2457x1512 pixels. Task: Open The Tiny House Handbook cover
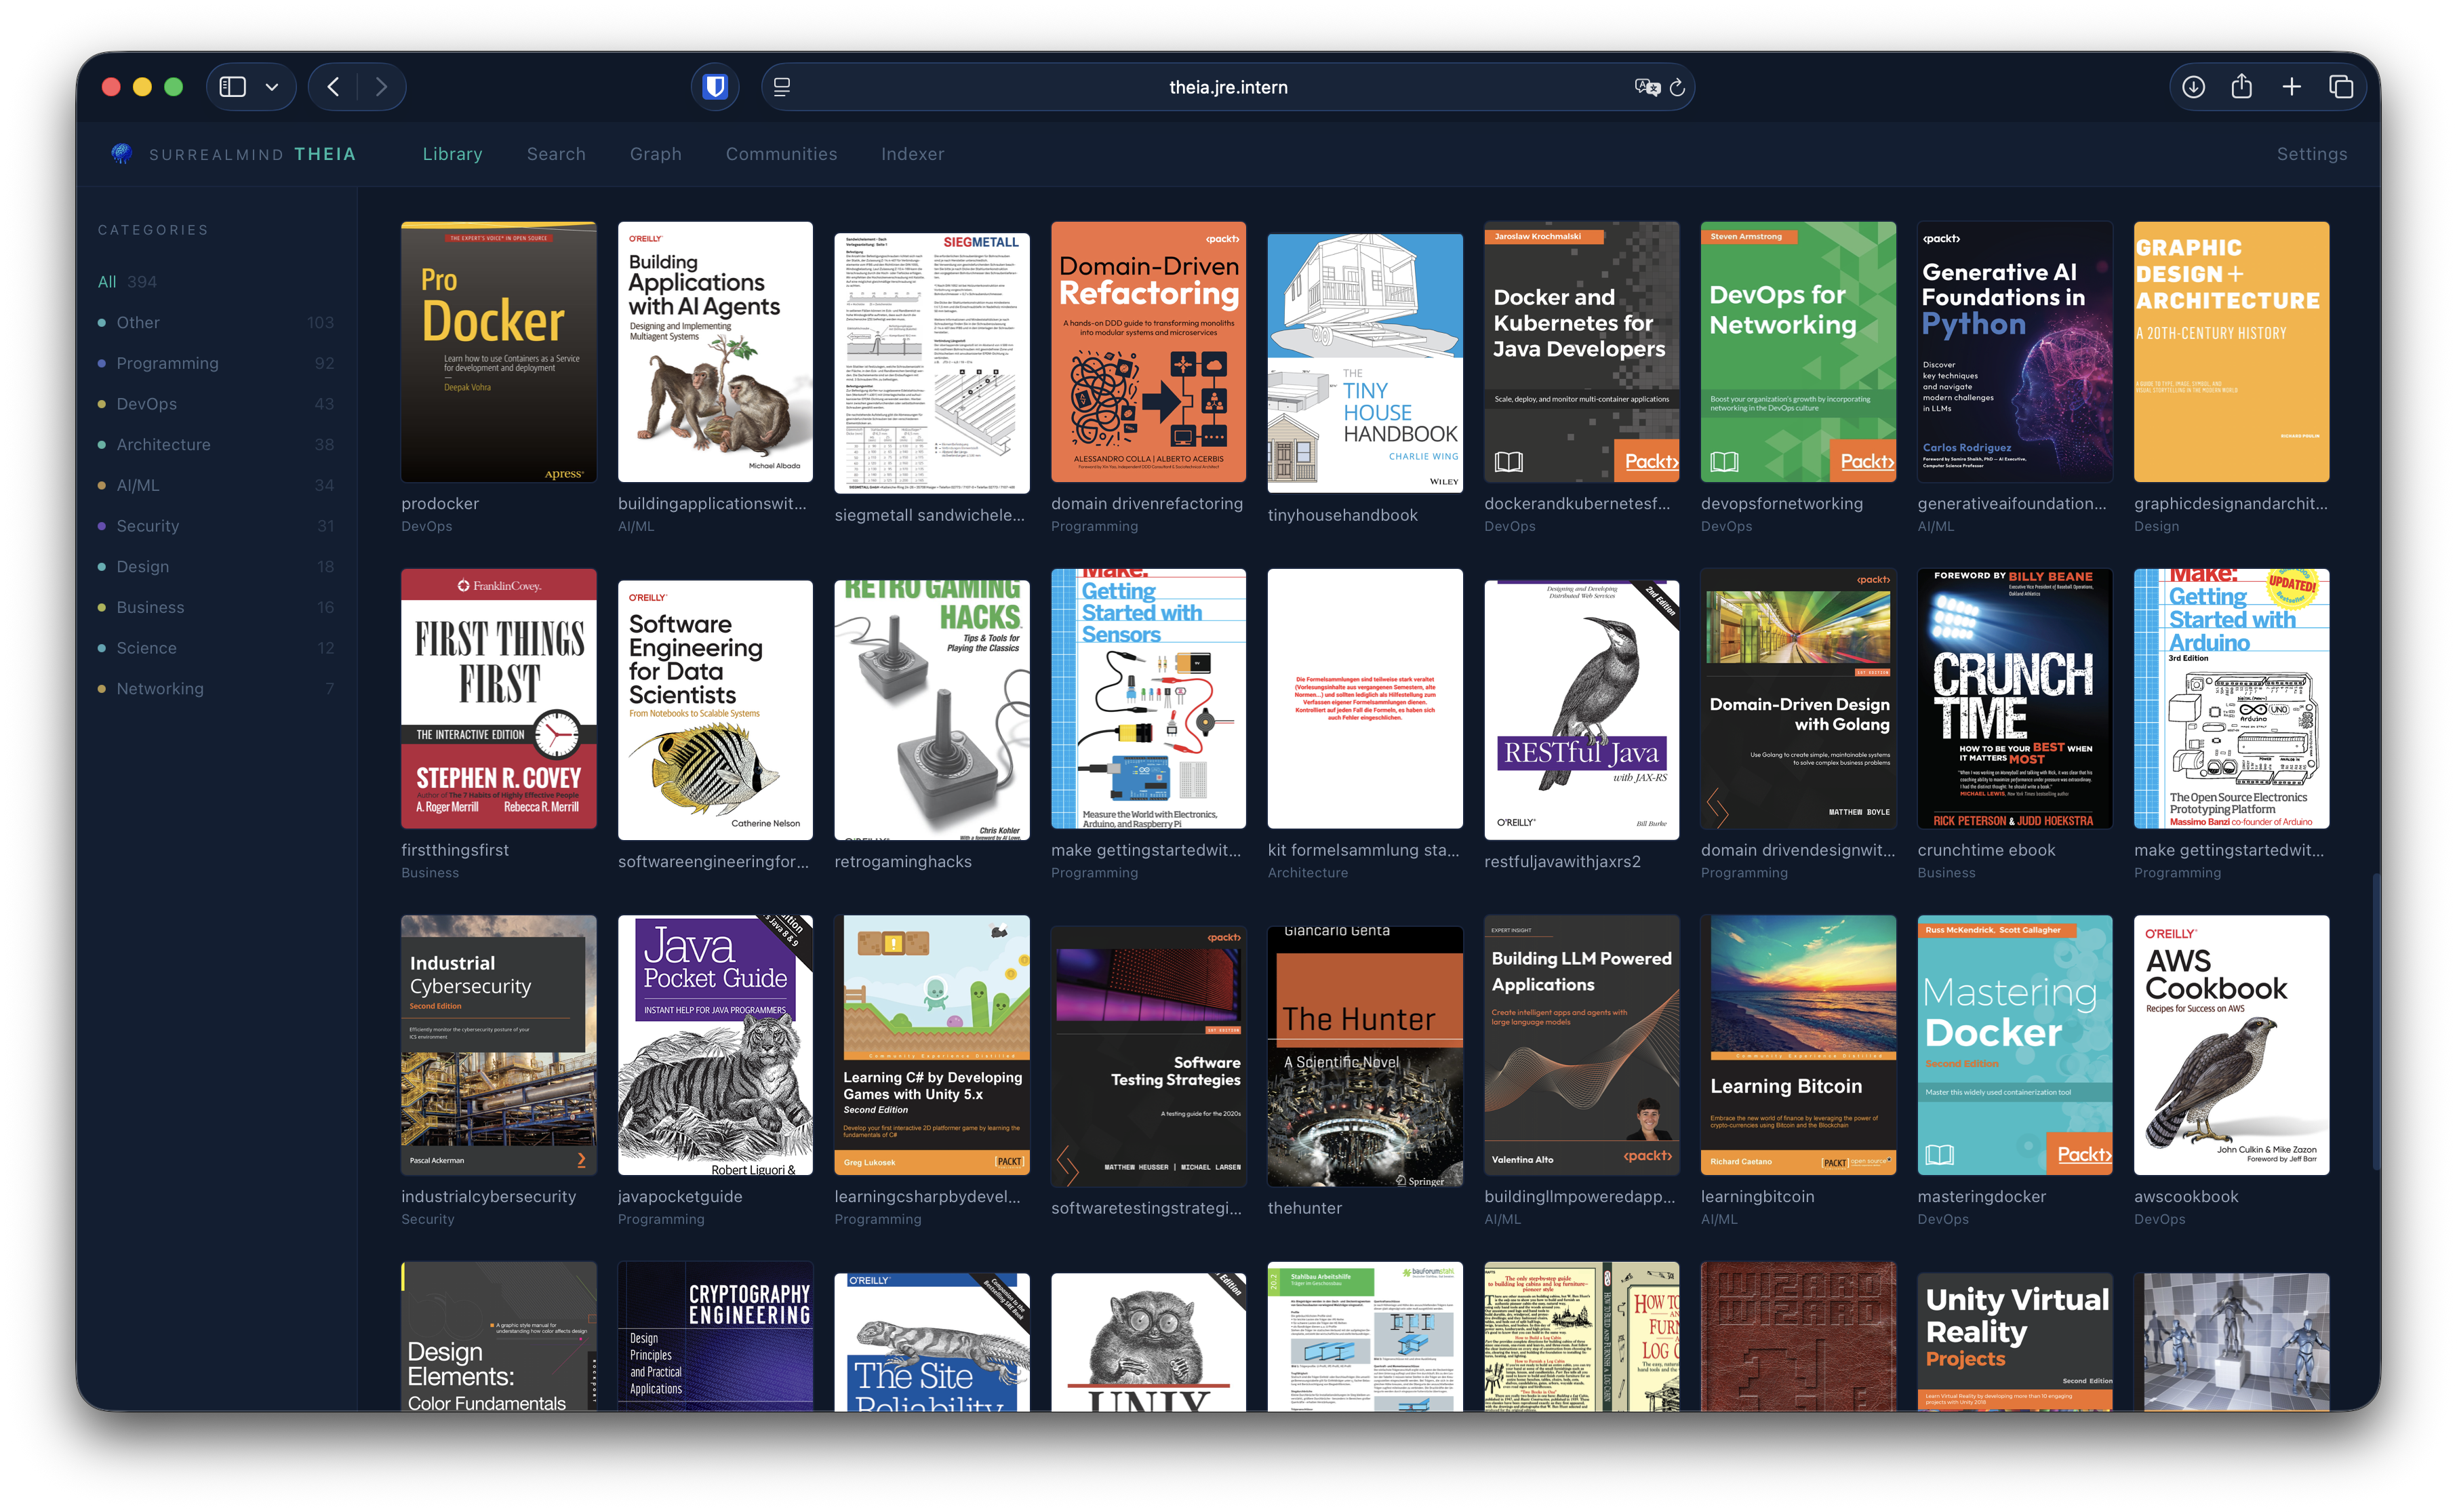tap(1365, 363)
